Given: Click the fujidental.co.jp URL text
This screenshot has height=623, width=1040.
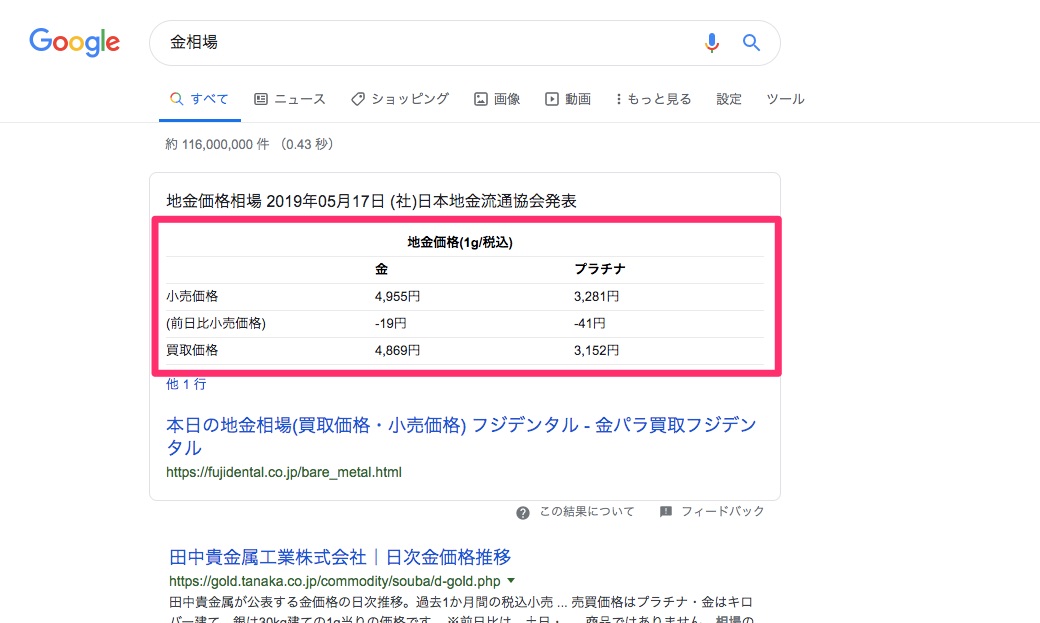Looking at the screenshot, I should click(x=284, y=472).
